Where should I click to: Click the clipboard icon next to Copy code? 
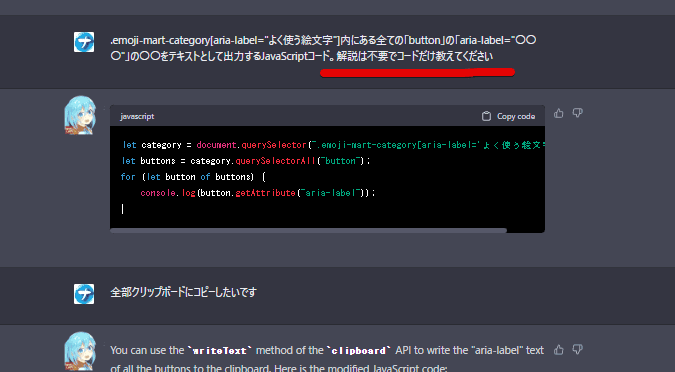tap(486, 116)
